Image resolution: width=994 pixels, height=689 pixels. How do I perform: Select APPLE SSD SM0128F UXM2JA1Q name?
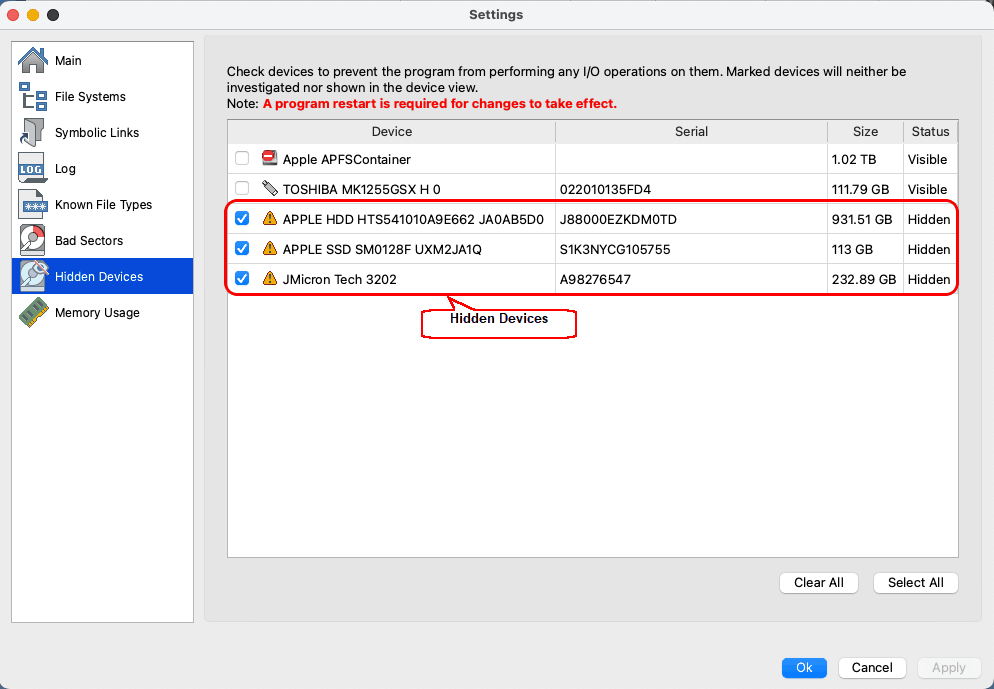pyautogui.click(x=382, y=249)
